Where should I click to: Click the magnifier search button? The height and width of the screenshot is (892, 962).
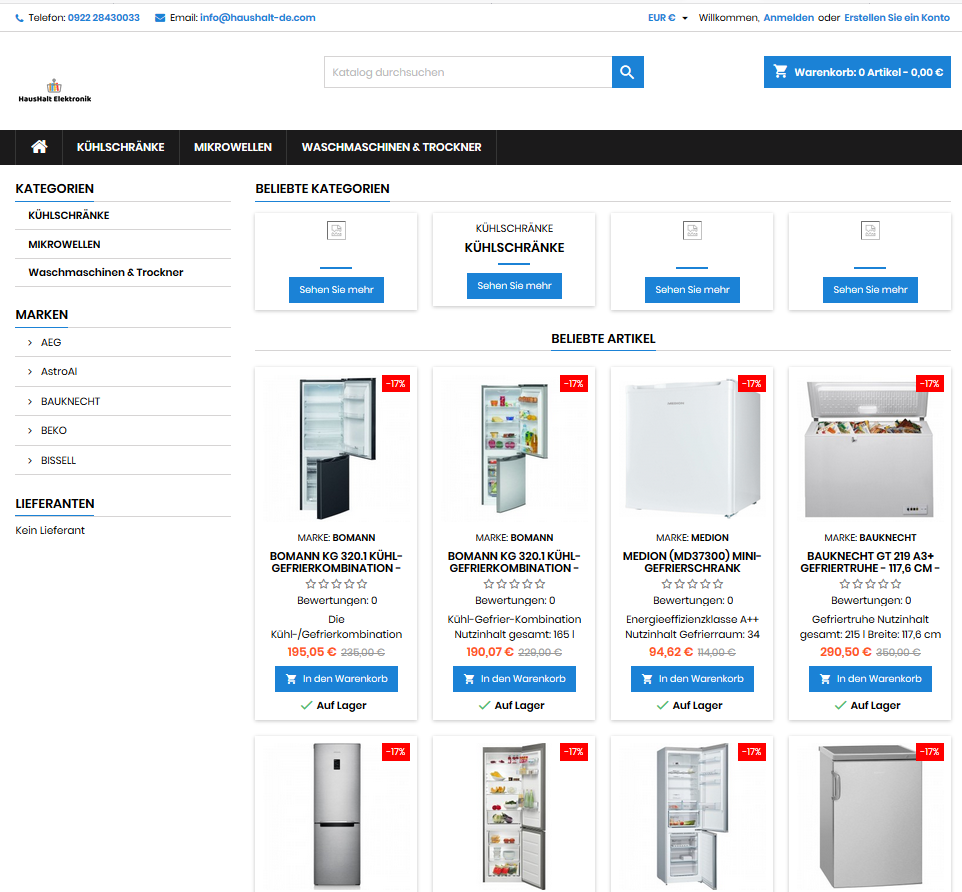[627, 72]
